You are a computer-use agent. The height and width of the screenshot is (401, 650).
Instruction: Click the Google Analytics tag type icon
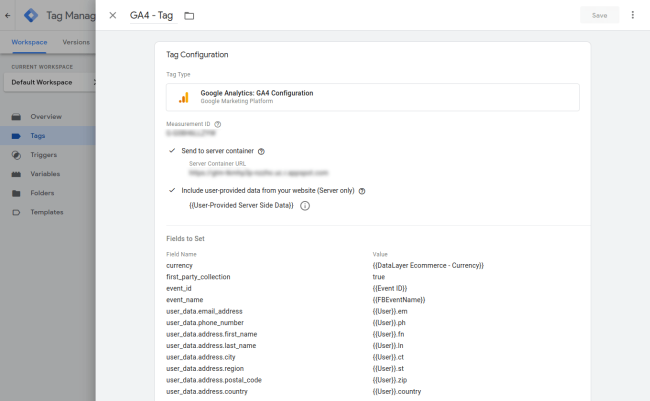184,97
